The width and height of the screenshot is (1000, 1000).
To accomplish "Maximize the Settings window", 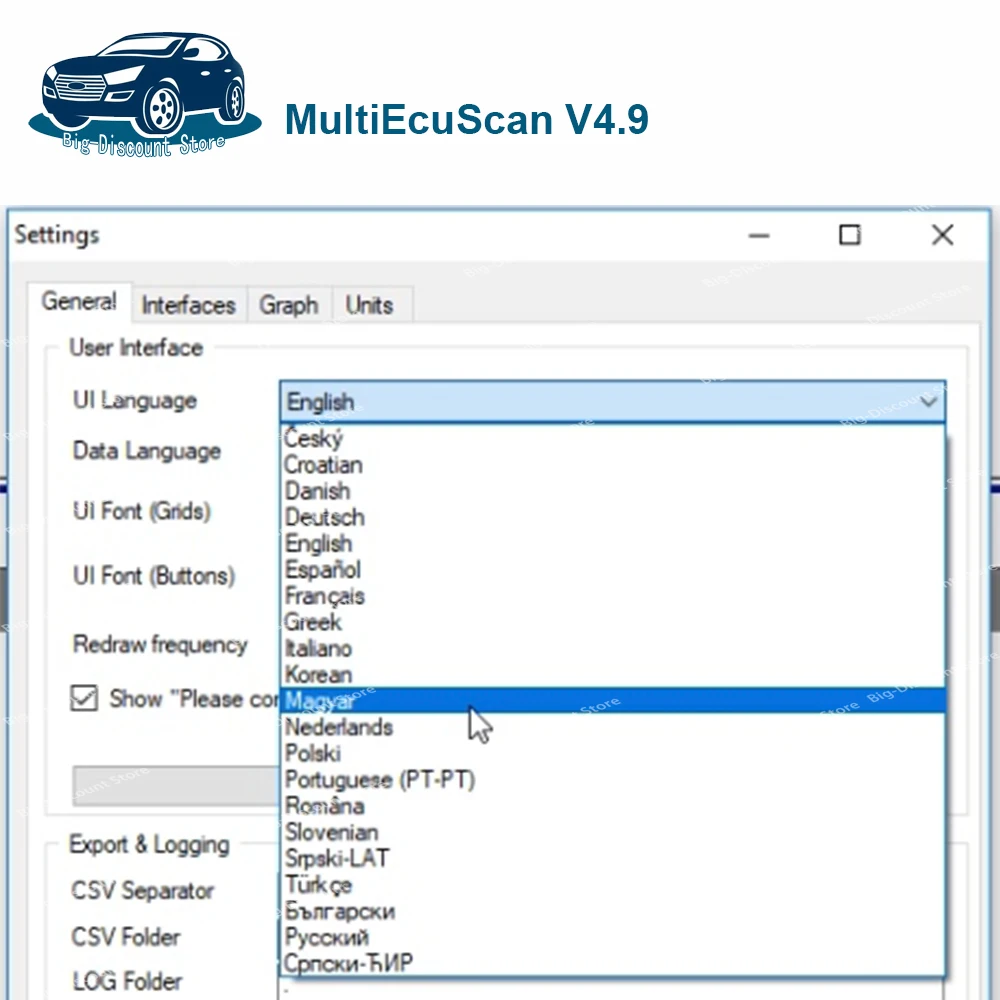I will click(849, 235).
